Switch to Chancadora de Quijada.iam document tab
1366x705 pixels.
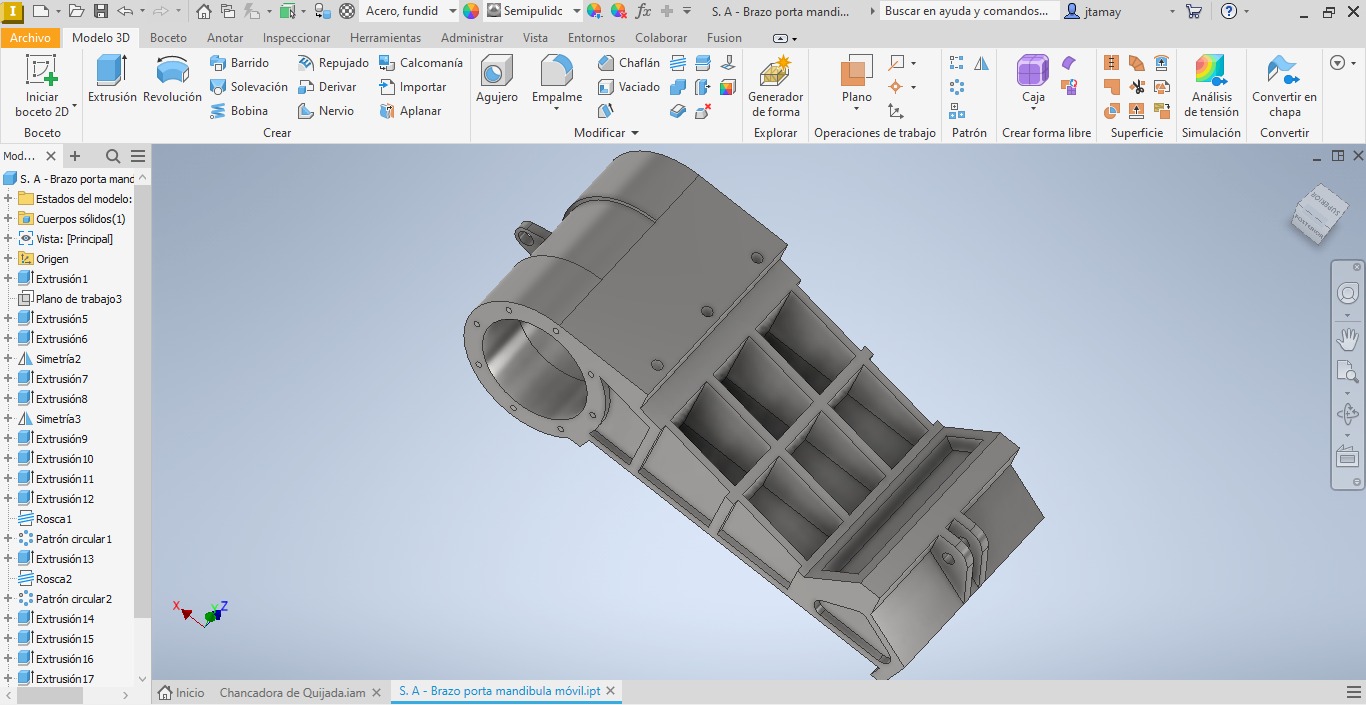292,692
